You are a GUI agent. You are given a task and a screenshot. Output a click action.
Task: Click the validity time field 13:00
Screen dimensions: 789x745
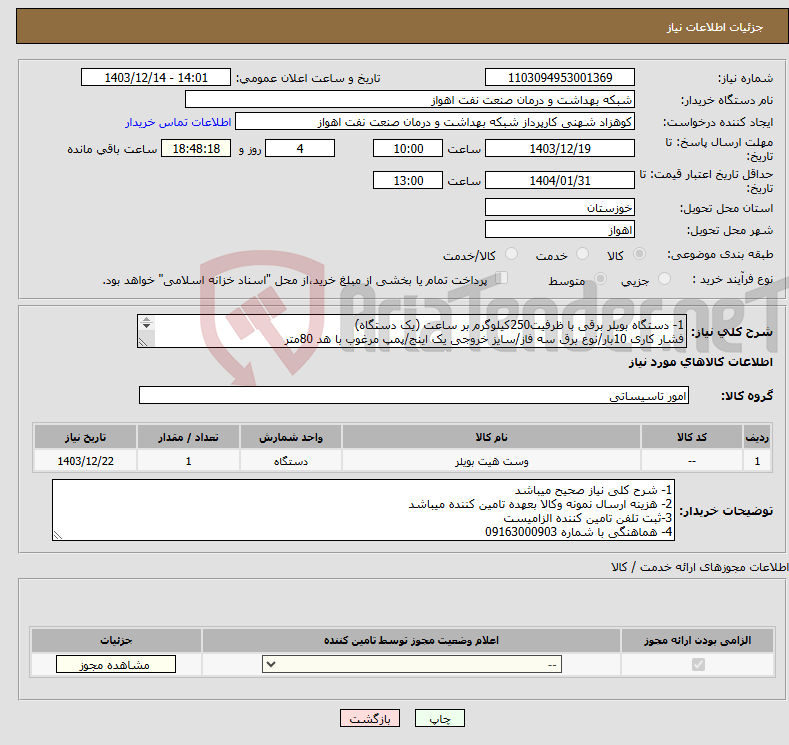408,180
